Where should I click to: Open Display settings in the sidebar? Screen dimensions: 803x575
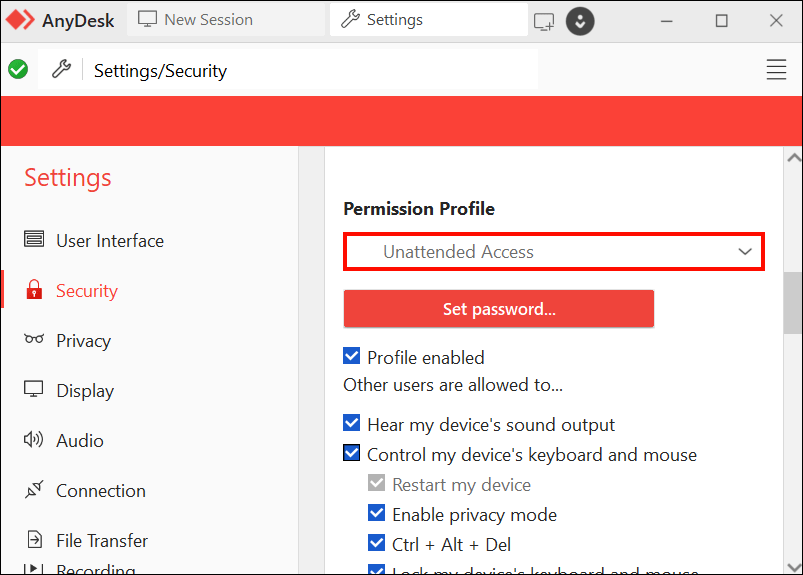click(x=85, y=391)
